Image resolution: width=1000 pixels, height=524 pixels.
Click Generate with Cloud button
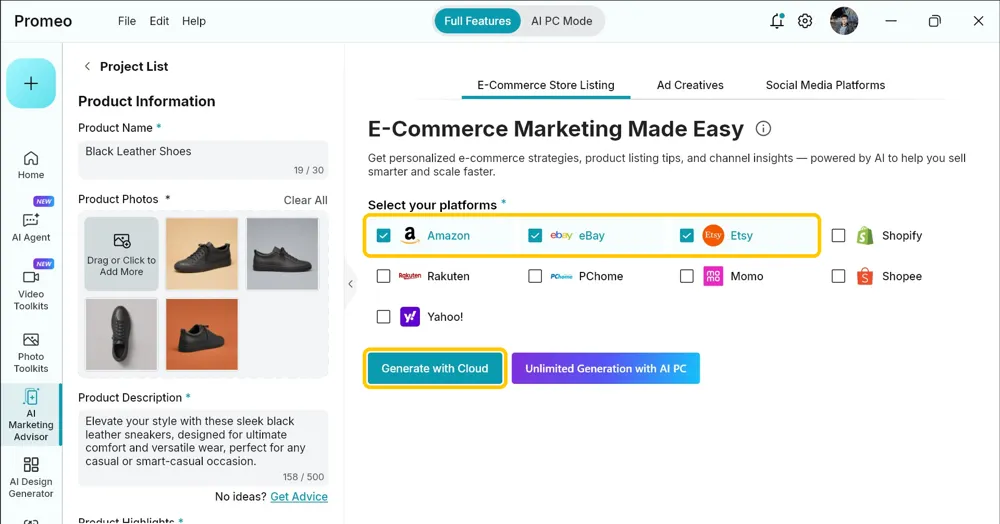tap(435, 368)
